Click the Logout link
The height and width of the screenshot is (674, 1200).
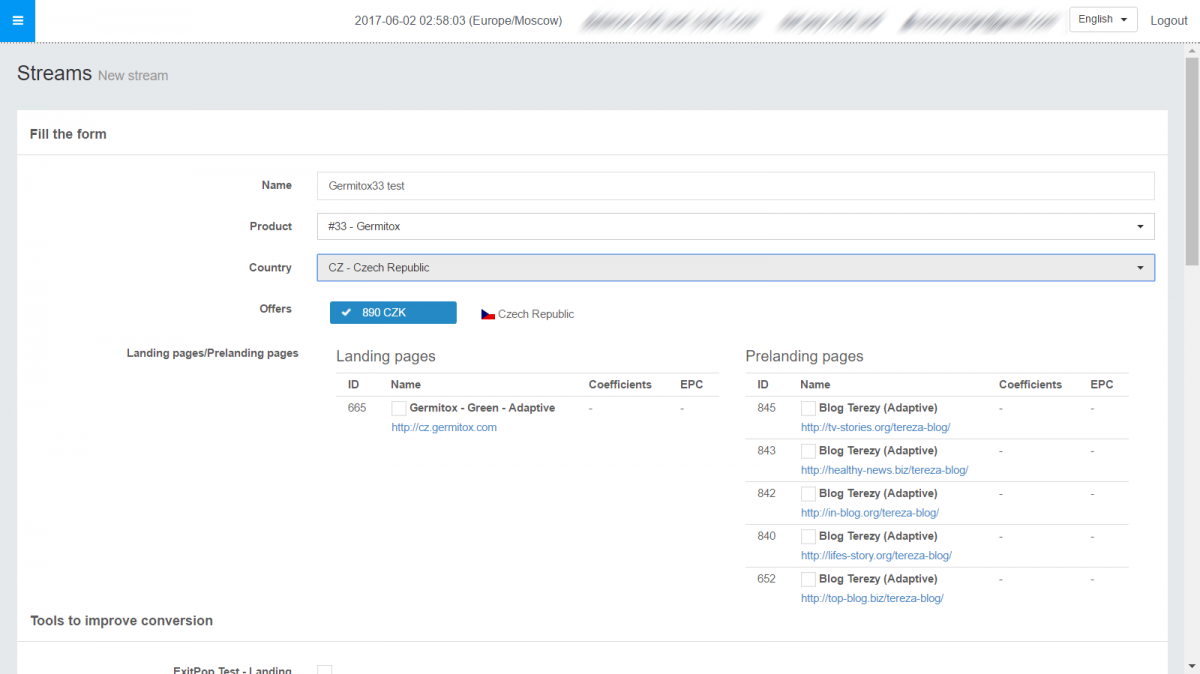point(1168,21)
